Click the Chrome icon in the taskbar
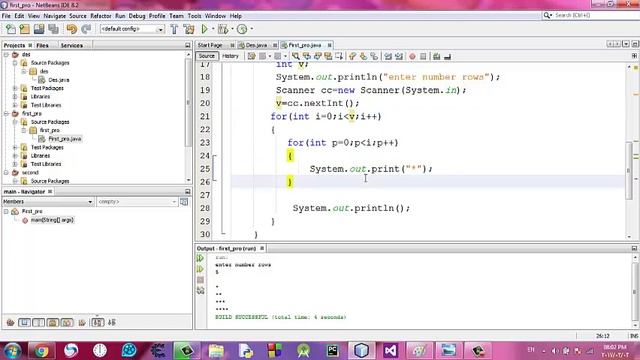The width and height of the screenshot is (640, 360). 41,351
